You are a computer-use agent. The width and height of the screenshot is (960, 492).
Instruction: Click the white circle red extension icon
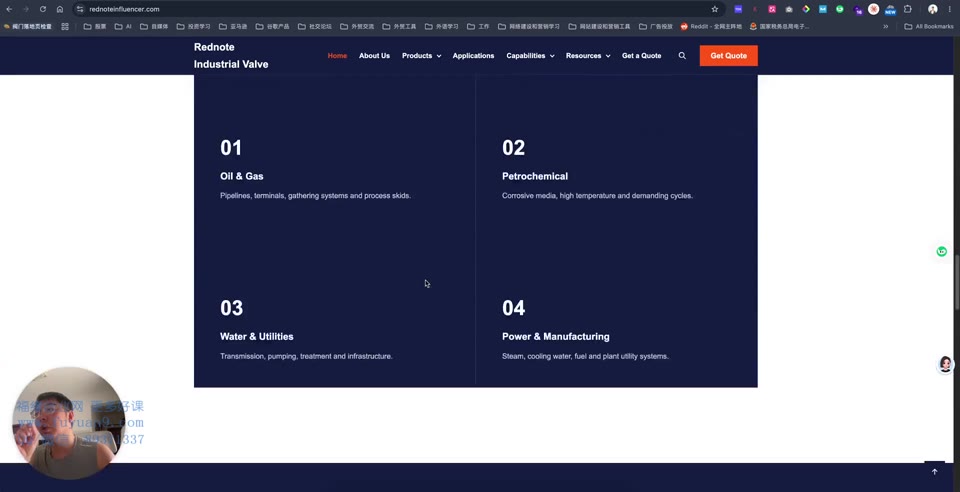click(x=874, y=9)
